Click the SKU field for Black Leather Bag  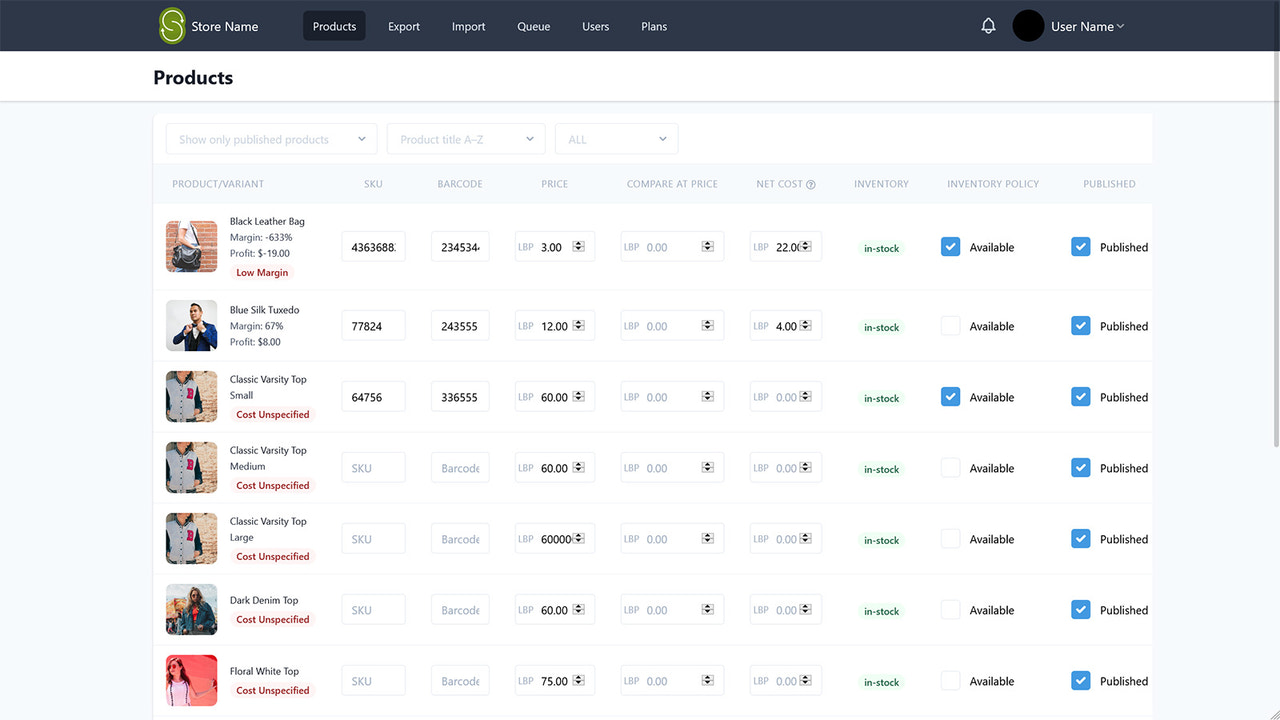point(373,246)
